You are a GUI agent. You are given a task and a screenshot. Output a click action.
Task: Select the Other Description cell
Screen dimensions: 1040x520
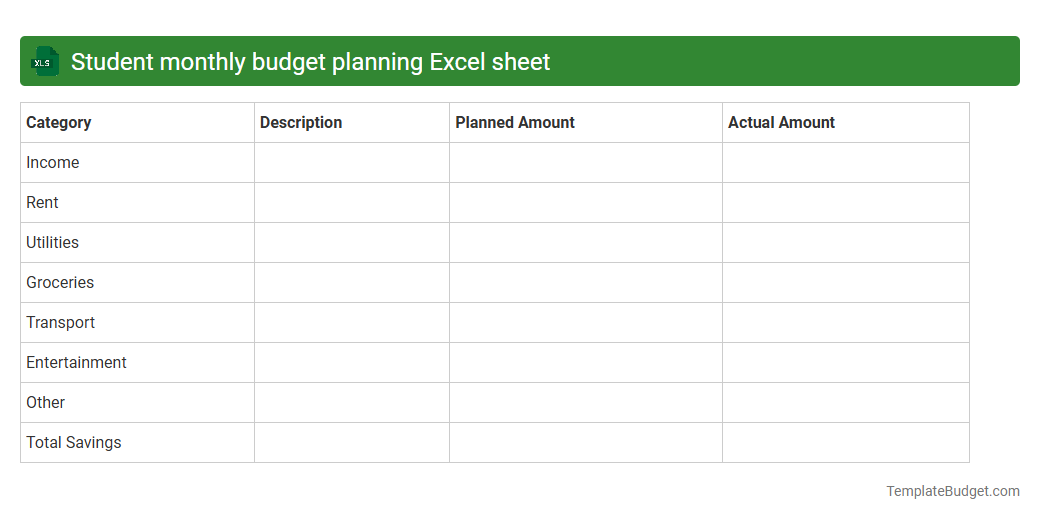click(352, 403)
